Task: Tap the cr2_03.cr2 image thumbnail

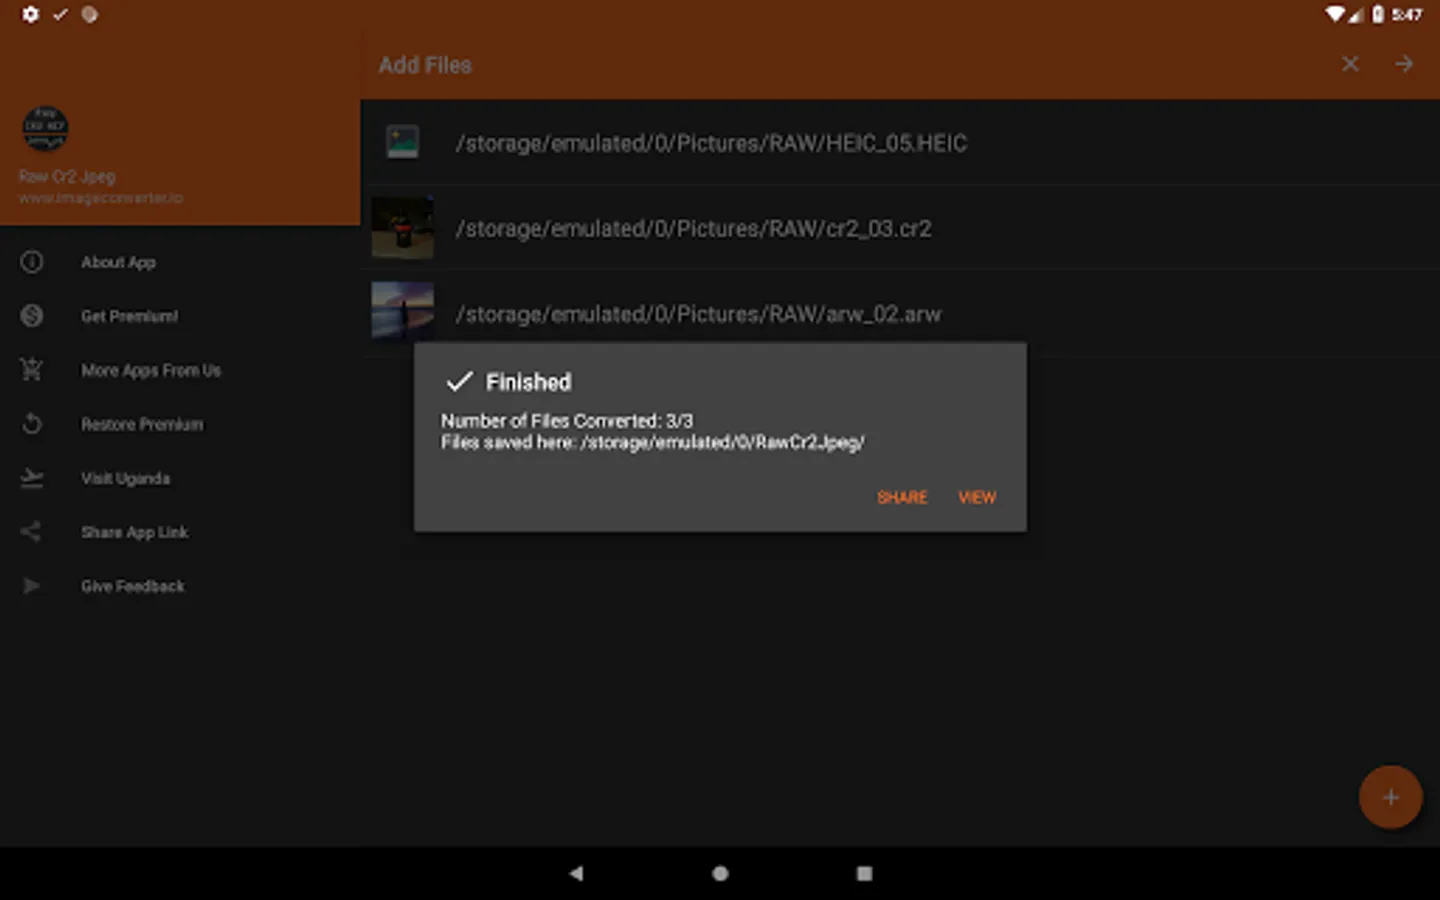Action: (x=403, y=228)
